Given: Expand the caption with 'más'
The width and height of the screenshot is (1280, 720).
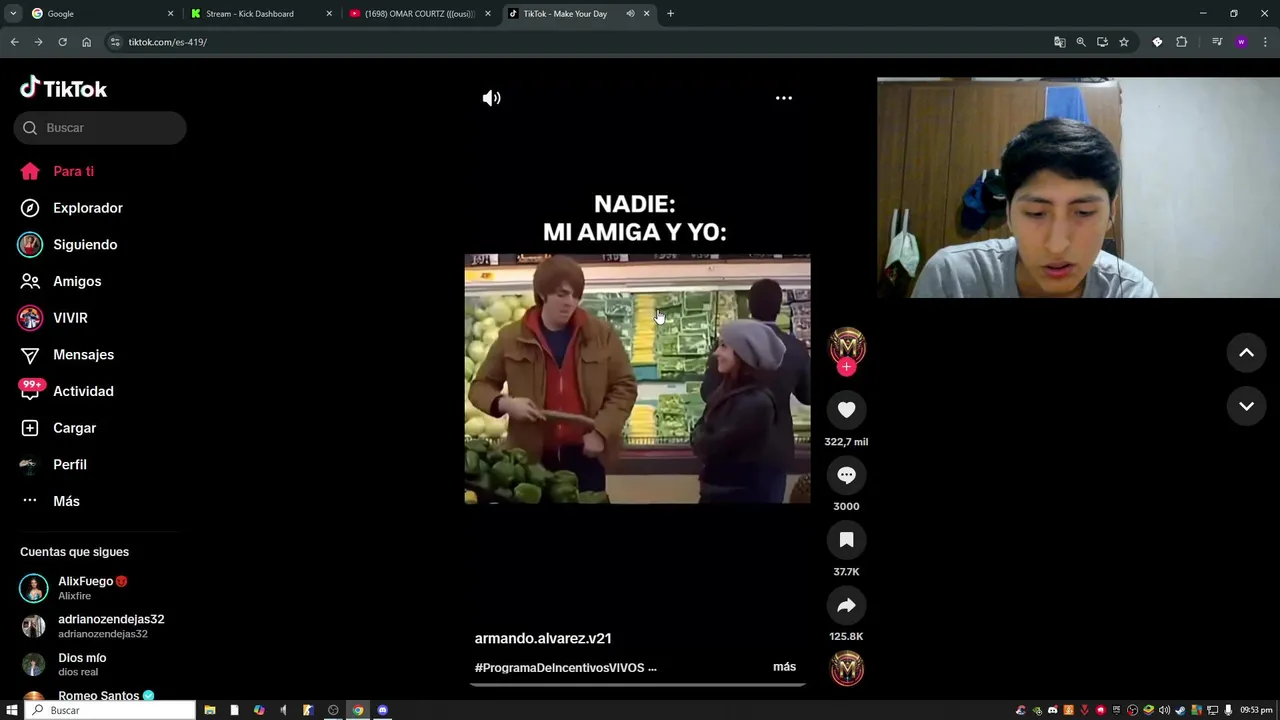Looking at the screenshot, I should [x=784, y=667].
